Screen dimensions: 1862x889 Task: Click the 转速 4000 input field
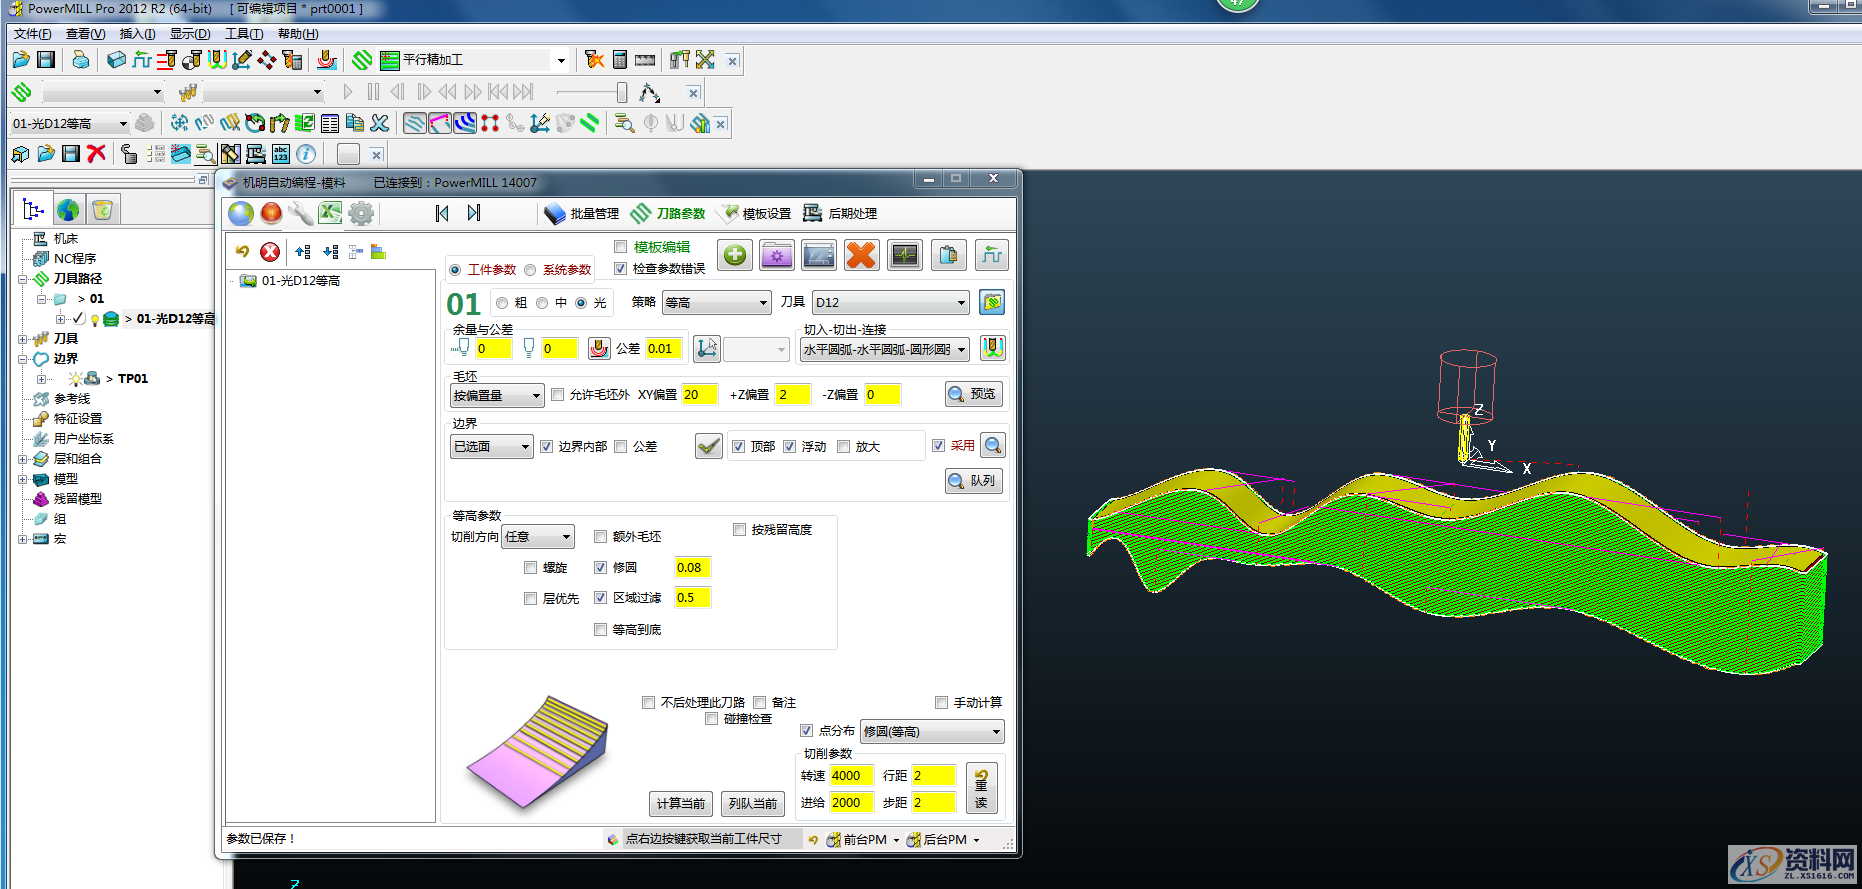click(x=851, y=776)
